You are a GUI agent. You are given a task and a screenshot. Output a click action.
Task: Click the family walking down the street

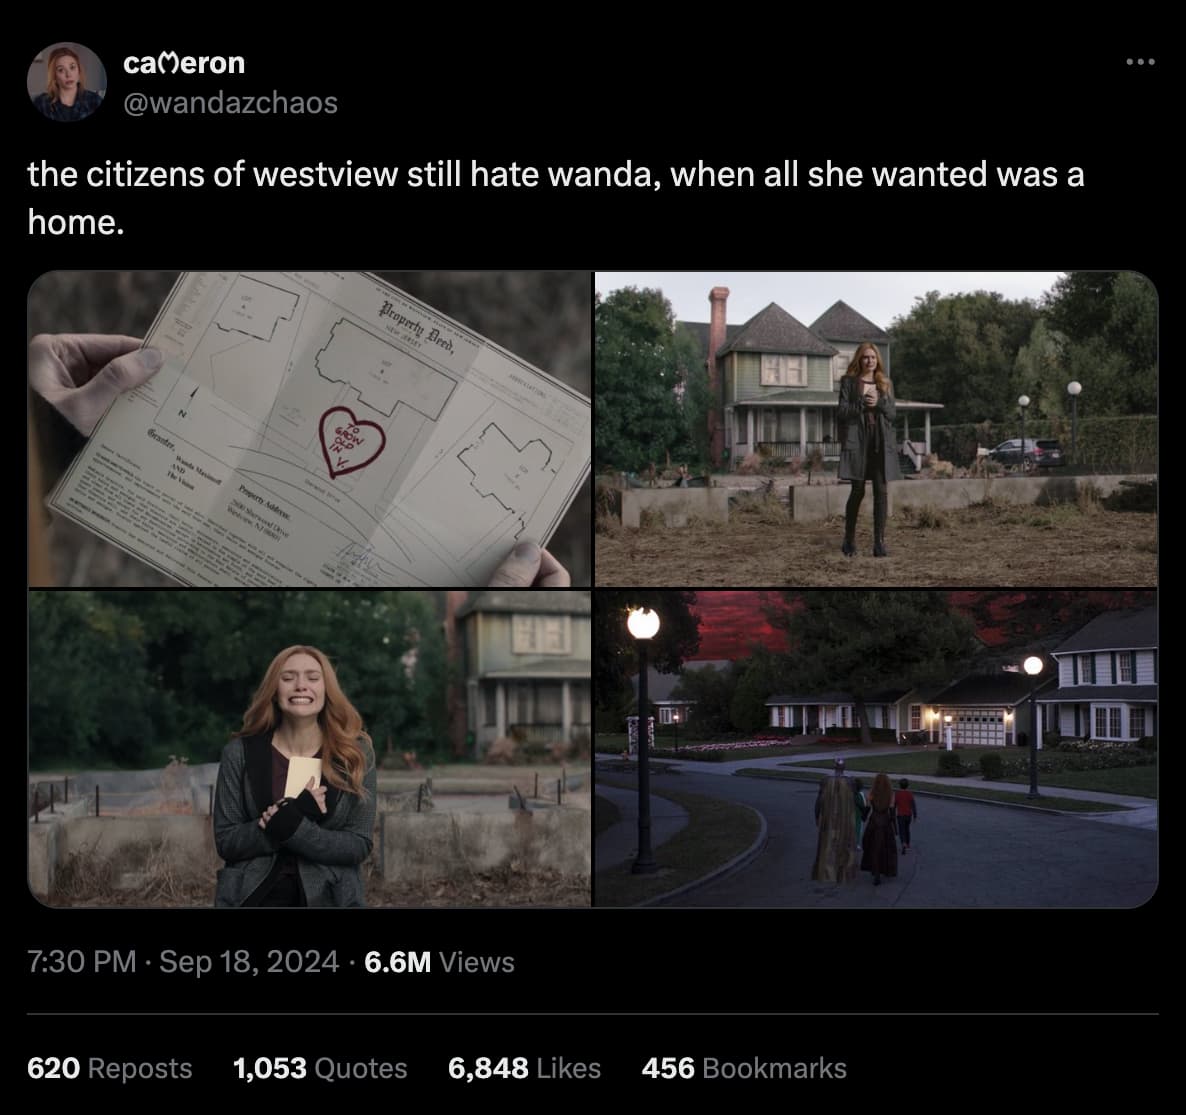point(864,827)
